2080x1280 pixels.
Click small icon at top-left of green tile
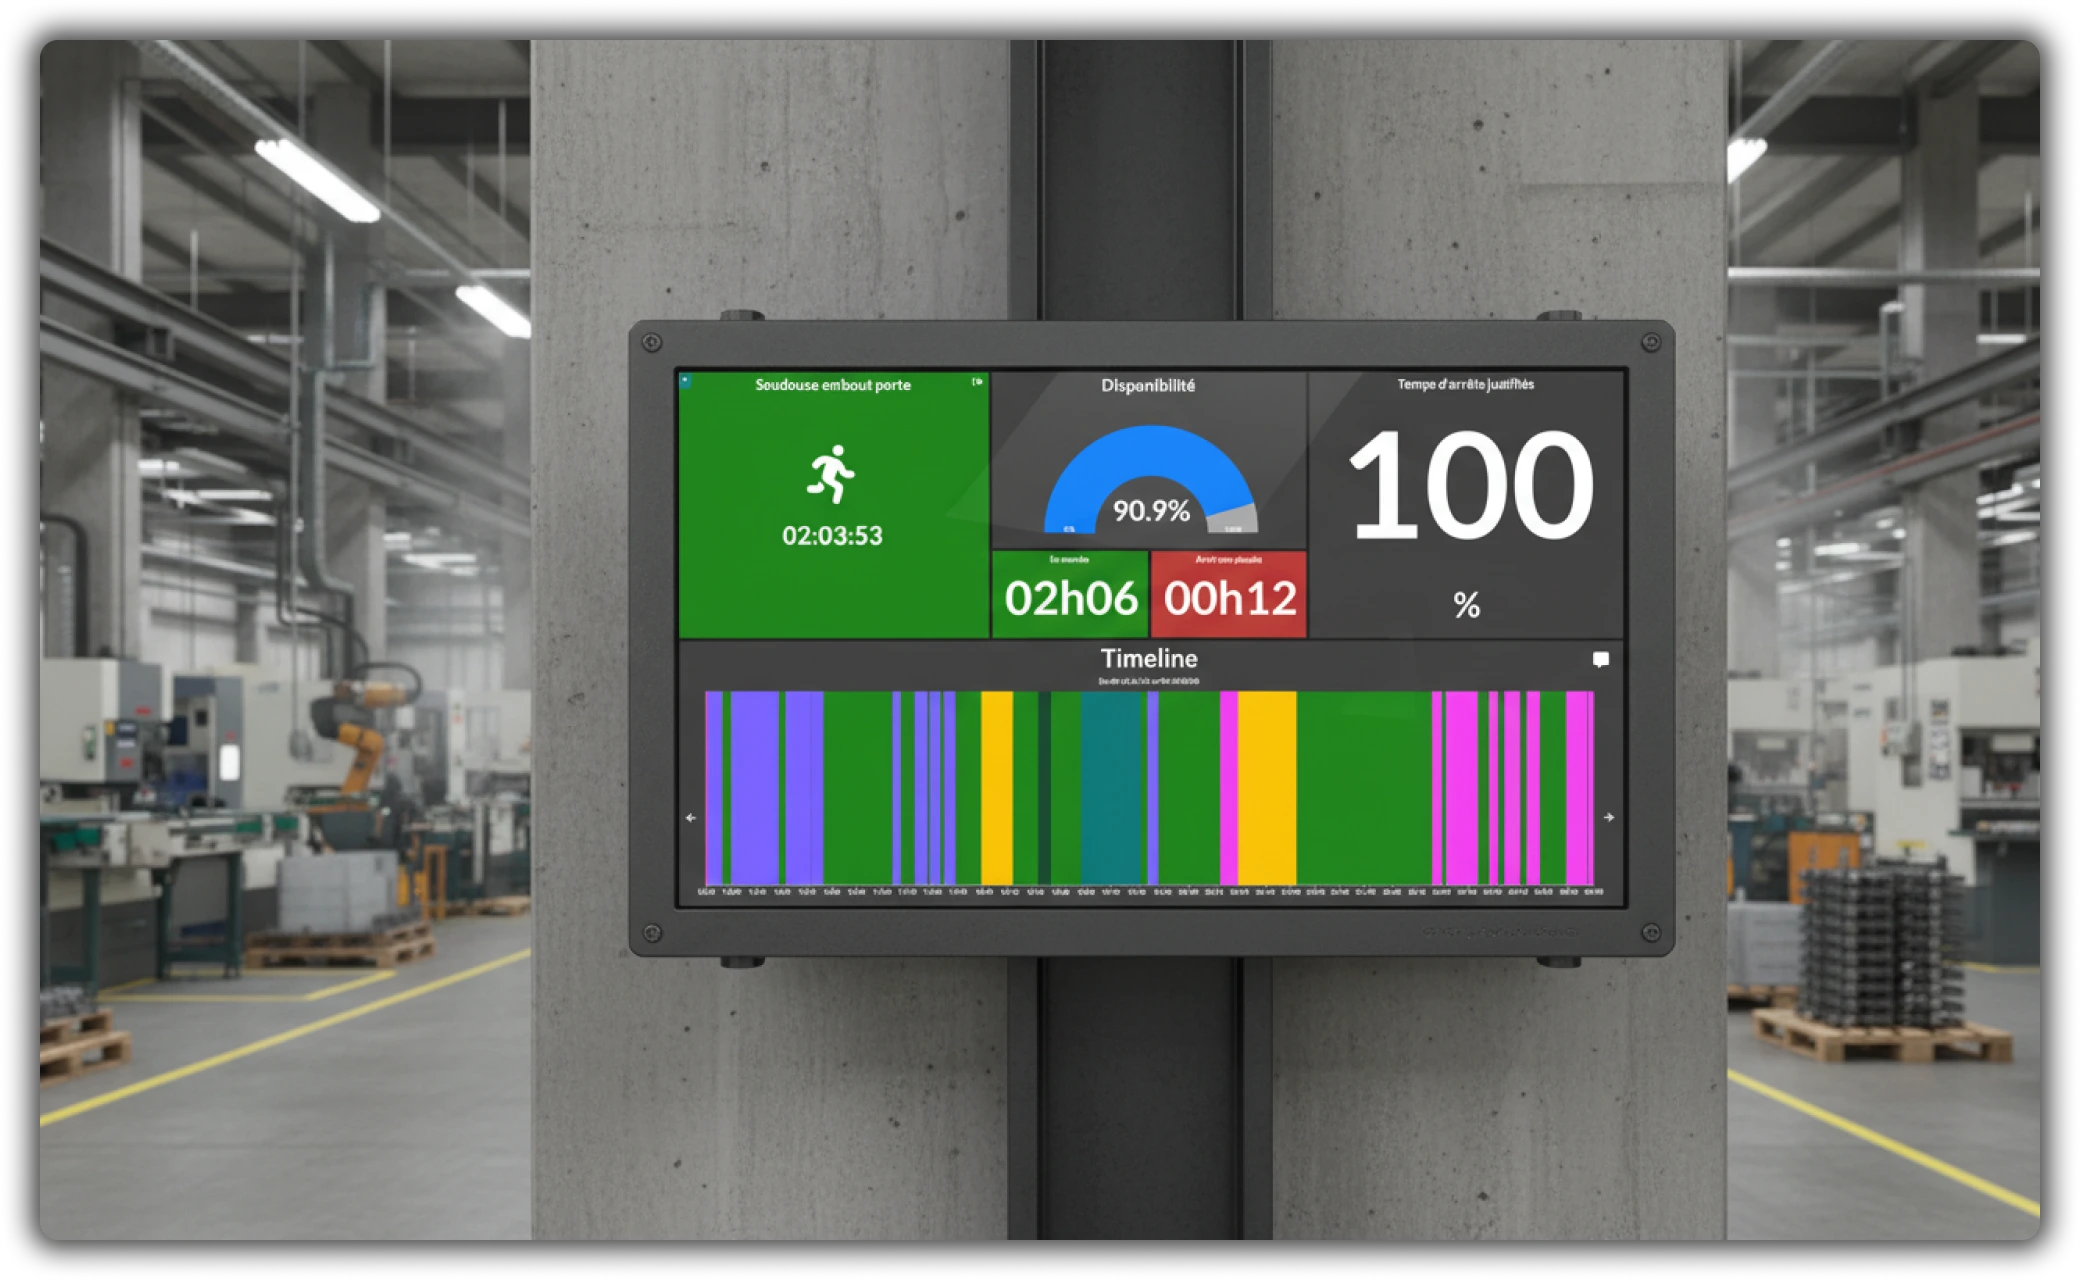click(686, 381)
